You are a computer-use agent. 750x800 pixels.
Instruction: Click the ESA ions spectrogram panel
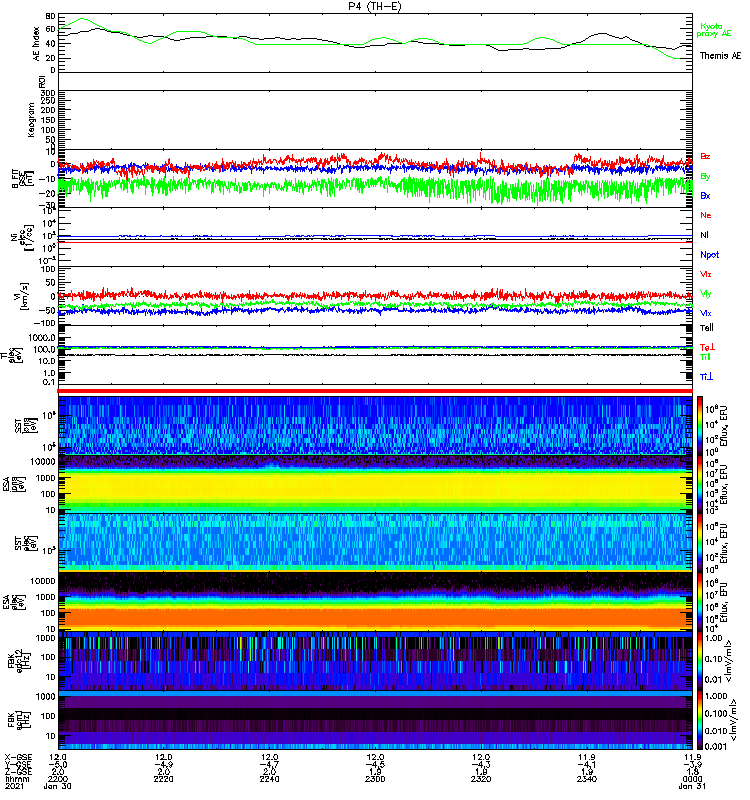pyautogui.click(x=375, y=484)
